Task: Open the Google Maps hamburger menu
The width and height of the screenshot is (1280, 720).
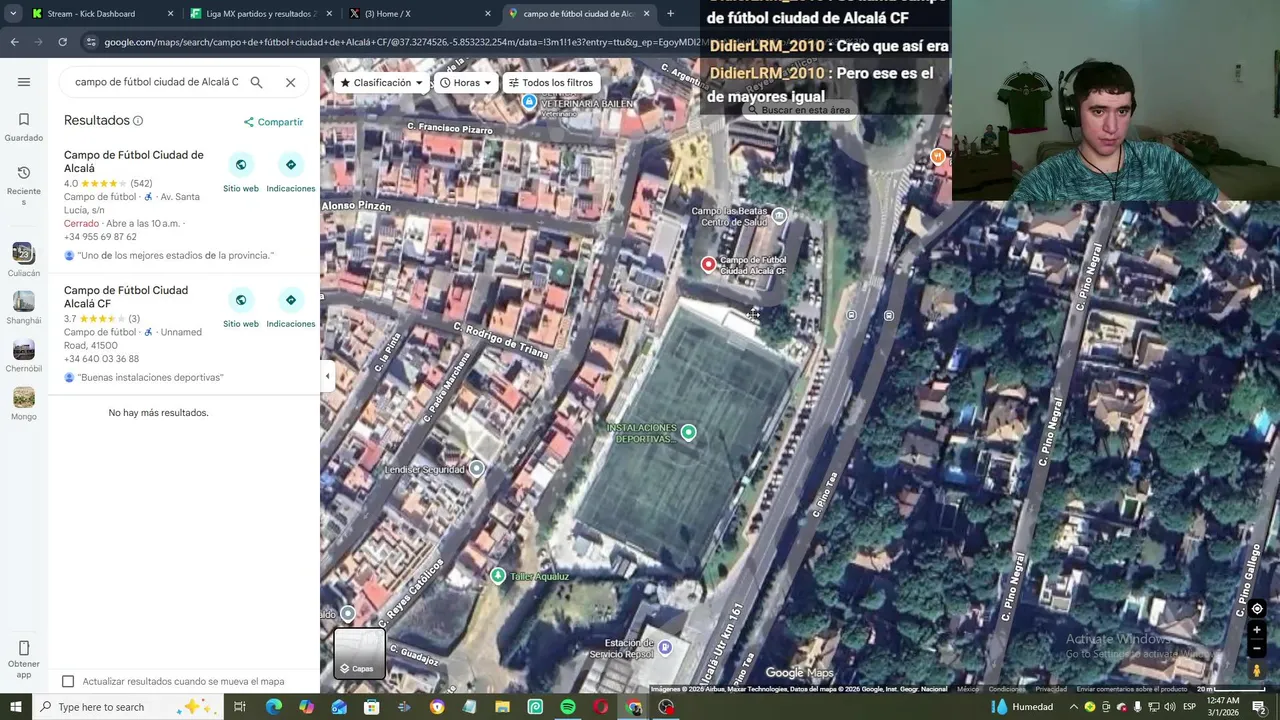Action: [24, 82]
